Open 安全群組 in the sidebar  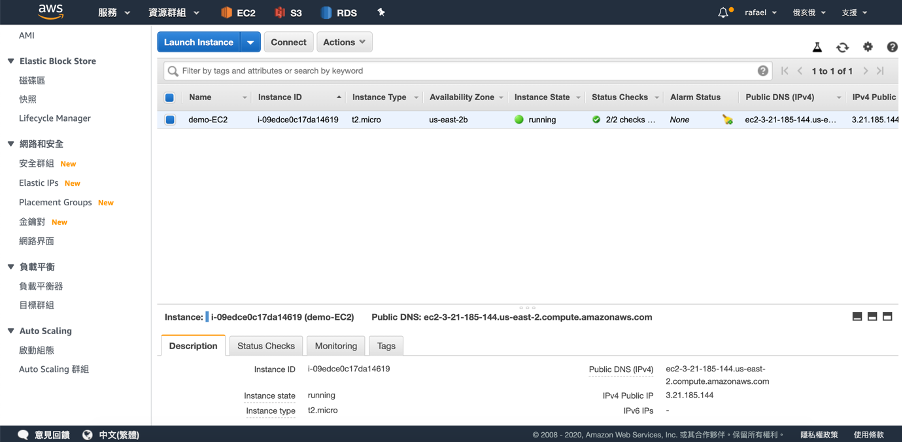coord(36,163)
